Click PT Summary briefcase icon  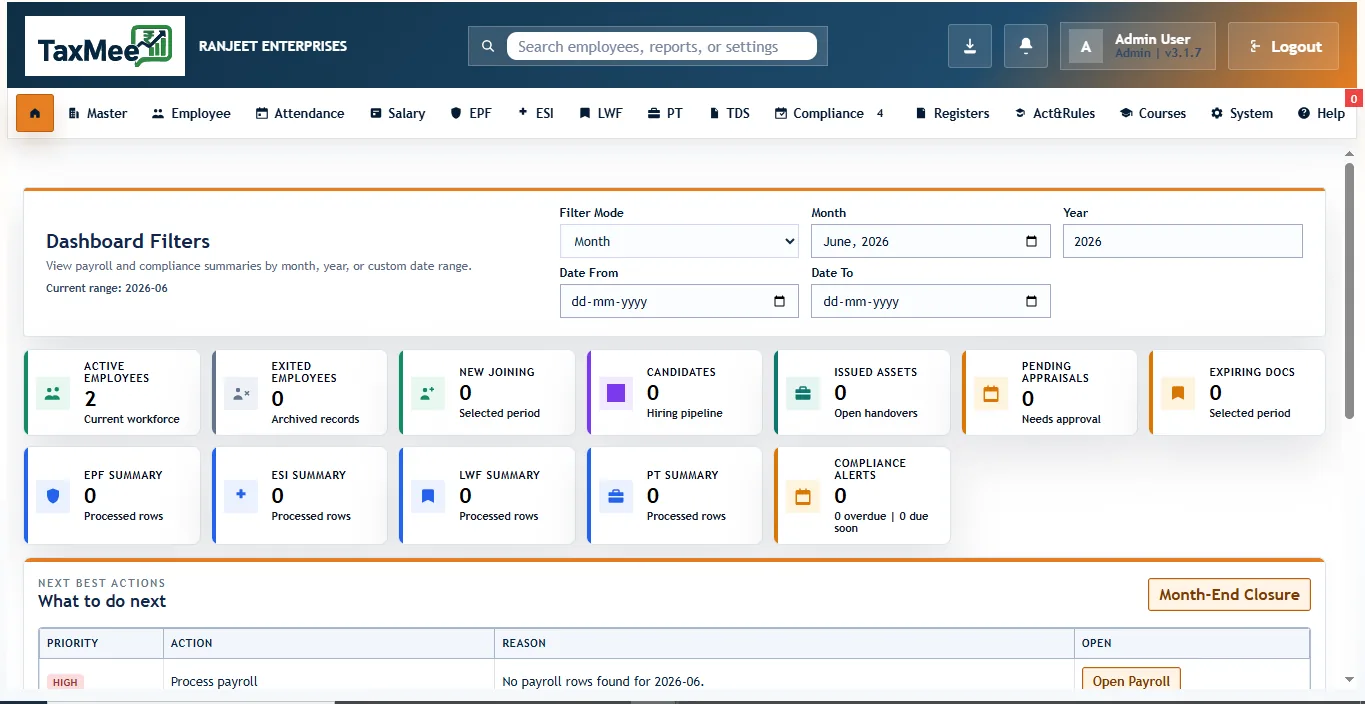pos(616,496)
